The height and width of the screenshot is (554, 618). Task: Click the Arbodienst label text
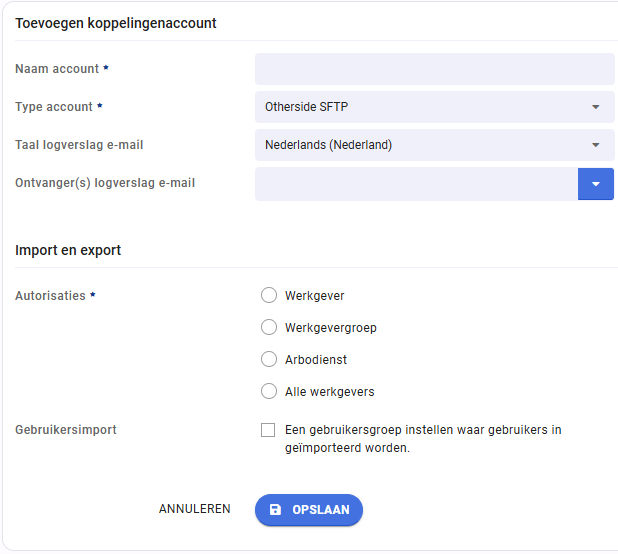(x=316, y=360)
